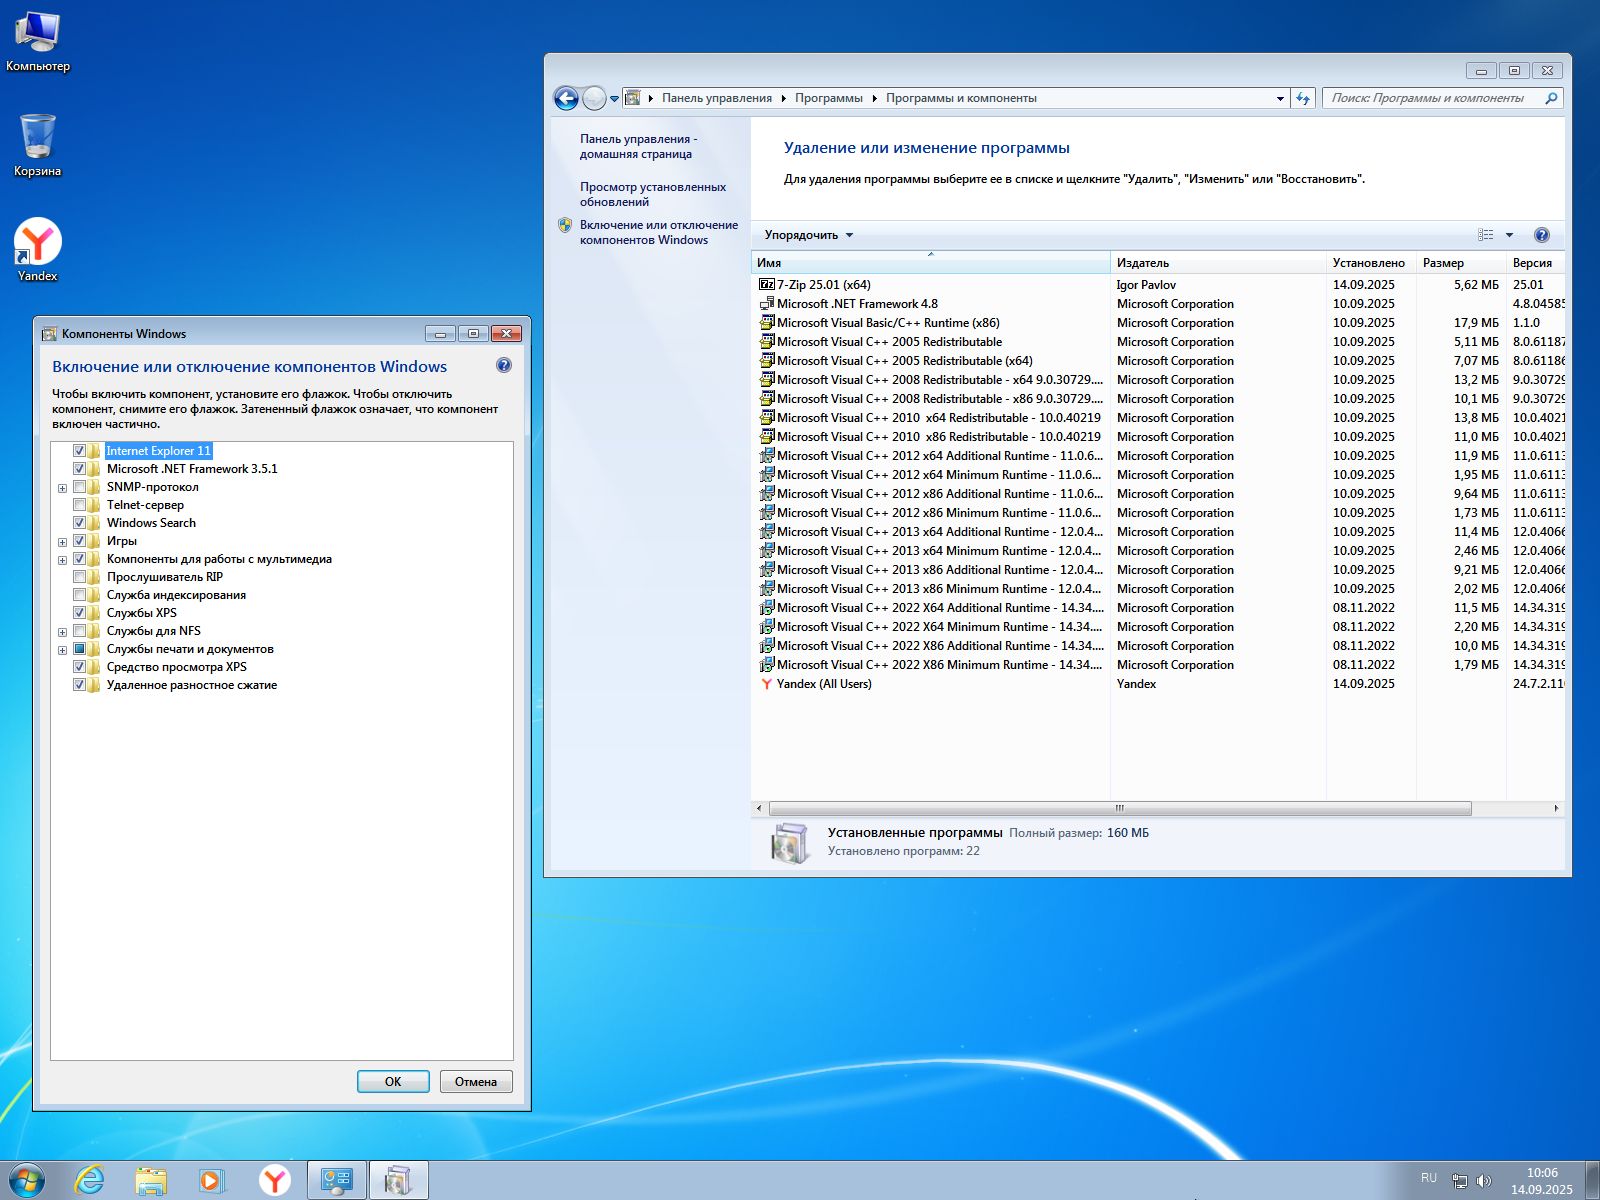Select Microsoft .NET Framework 4.8 icon
The width and height of the screenshot is (1600, 1200).
click(x=767, y=304)
